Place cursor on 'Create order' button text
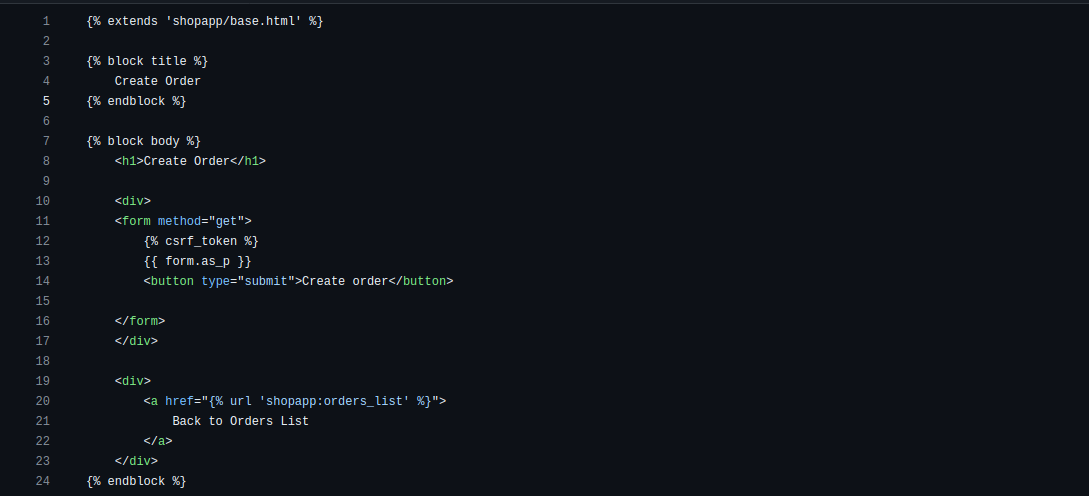The width and height of the screenshot is (1089, 496). (x=345, y=281)
